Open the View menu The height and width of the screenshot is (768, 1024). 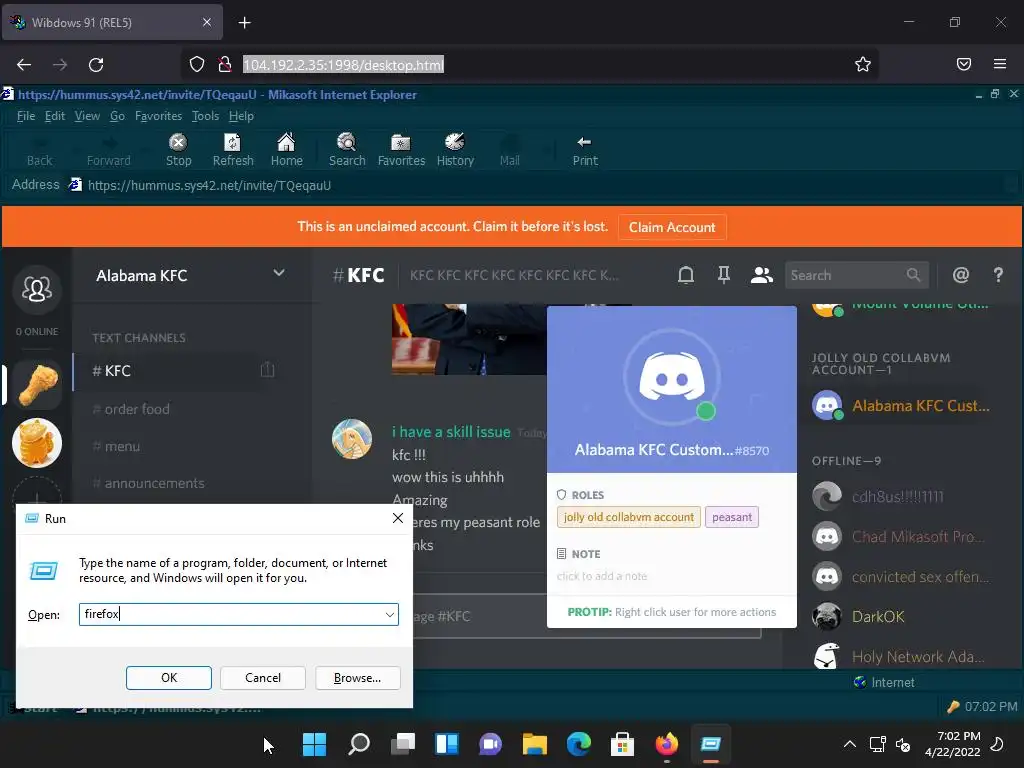coord(87,116)
